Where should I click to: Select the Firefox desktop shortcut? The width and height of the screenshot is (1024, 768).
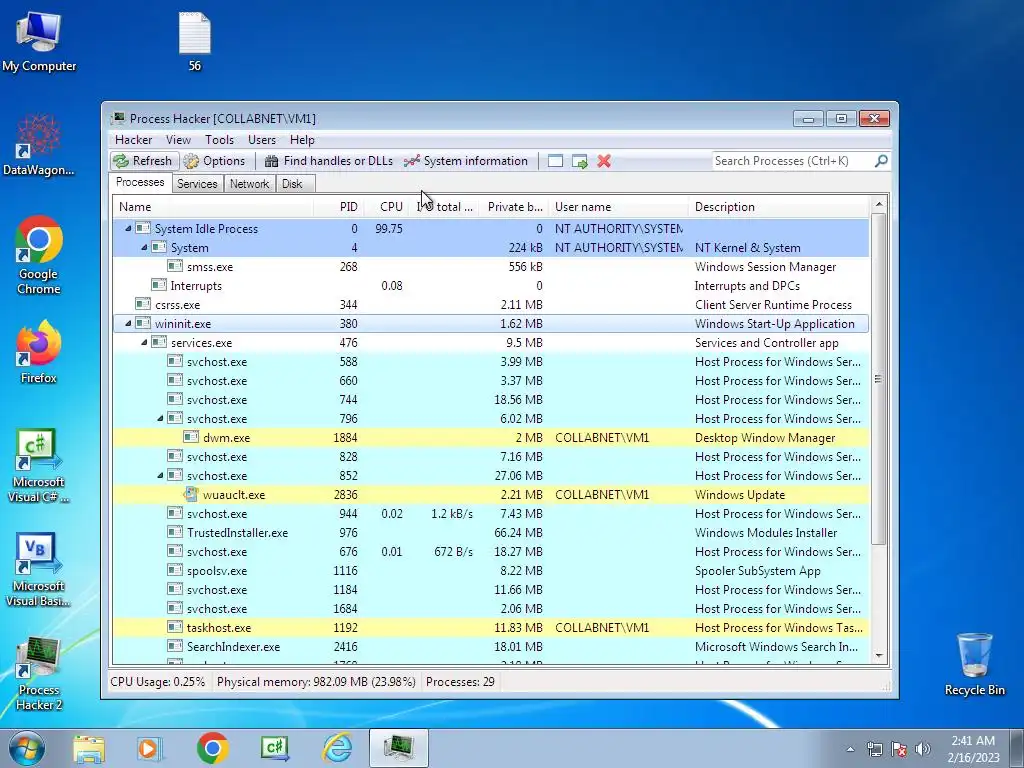(39, 351)
